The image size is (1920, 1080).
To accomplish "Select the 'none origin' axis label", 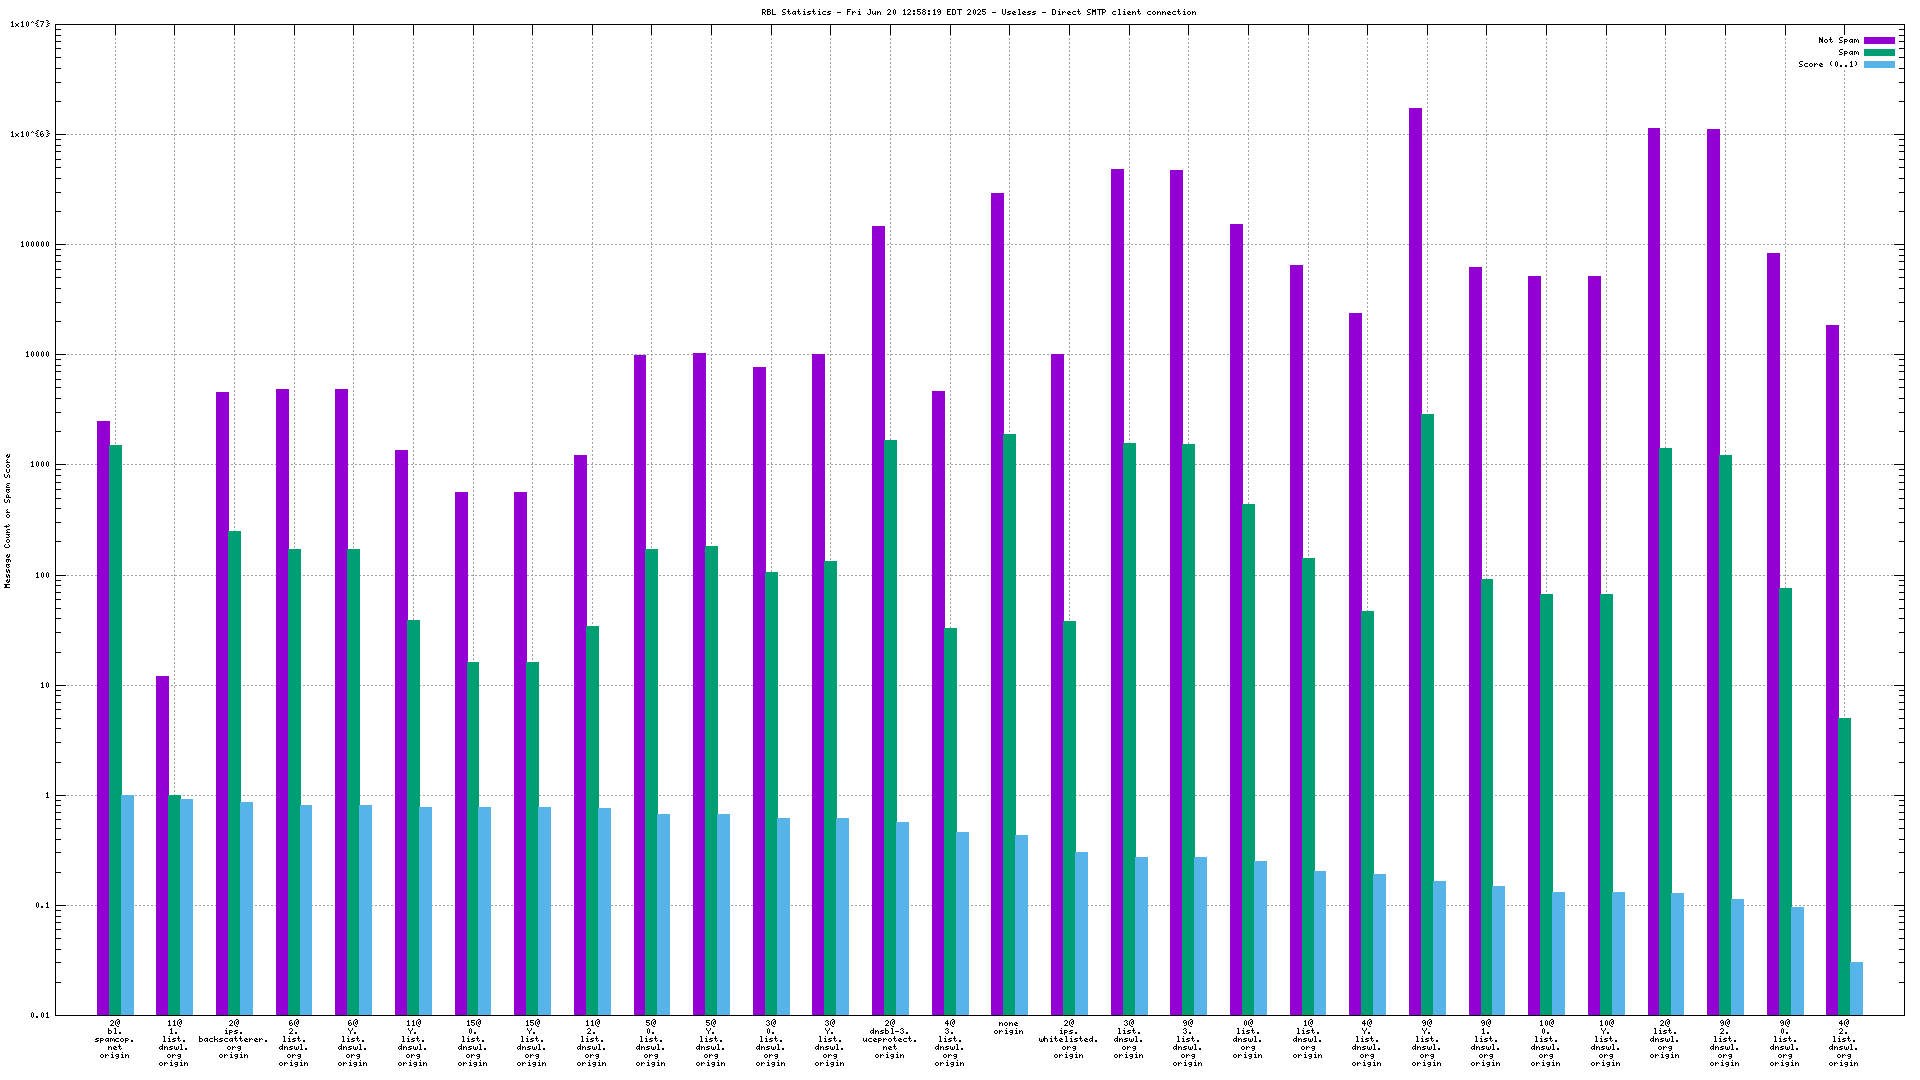I will coord(1008,1028).
